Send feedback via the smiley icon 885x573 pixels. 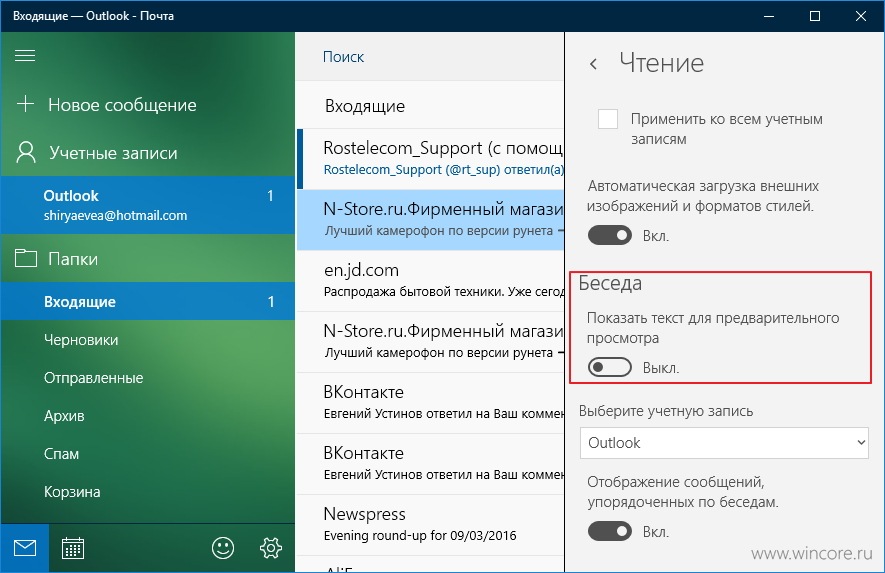(223, 548)
